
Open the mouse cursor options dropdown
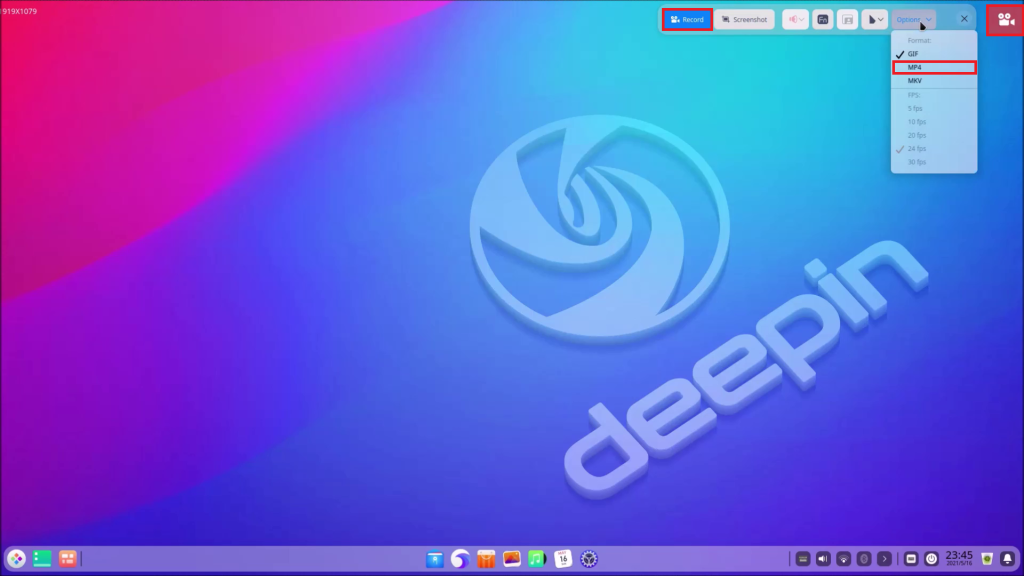point(874,19)
